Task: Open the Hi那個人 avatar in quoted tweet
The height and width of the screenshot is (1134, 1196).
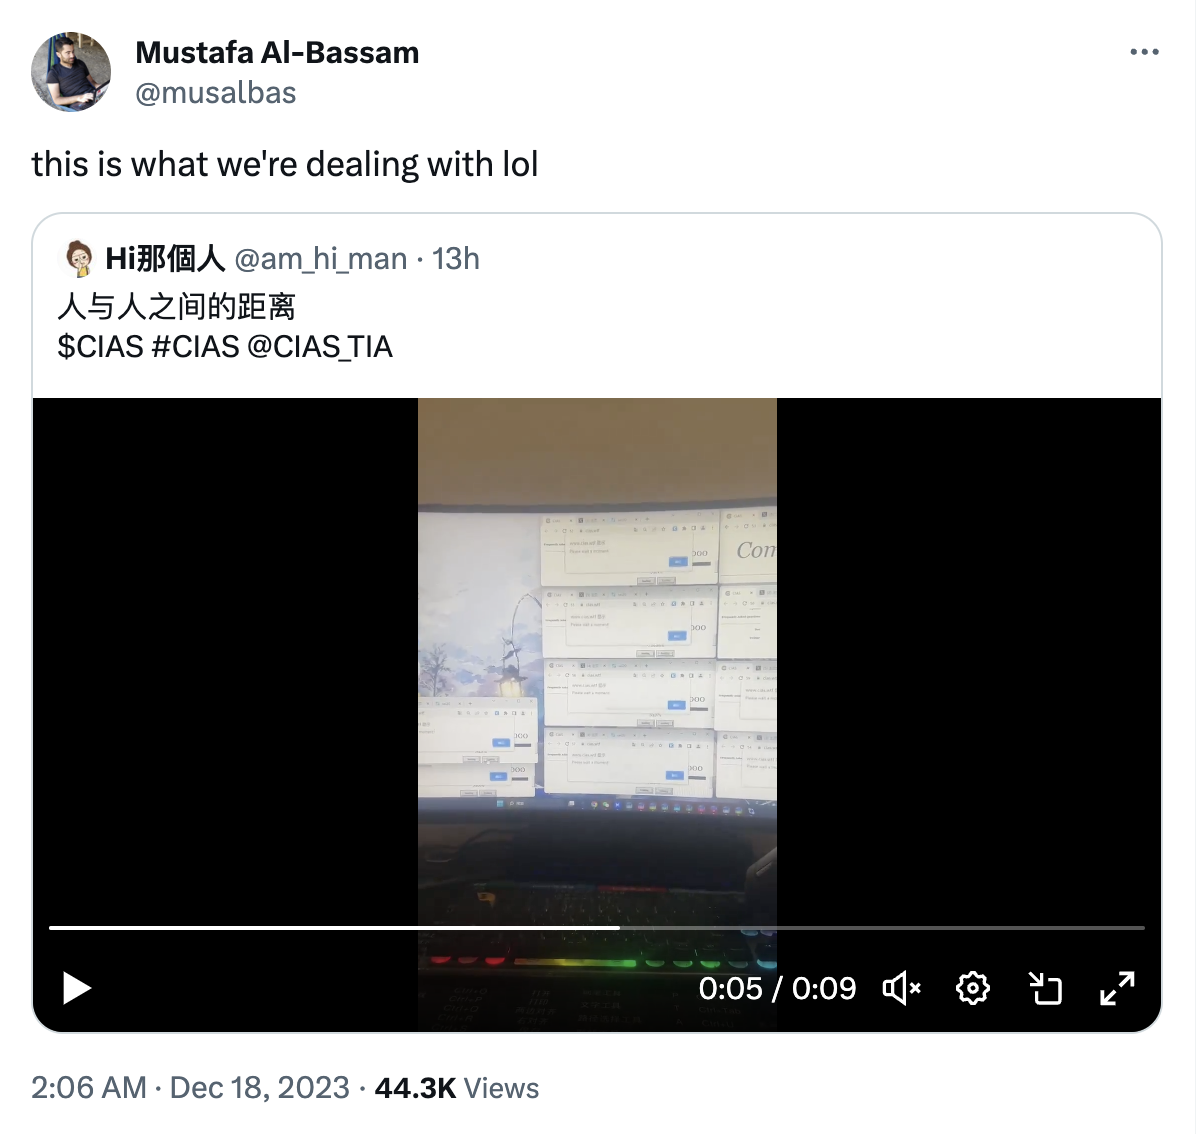Action: (79, 259)
